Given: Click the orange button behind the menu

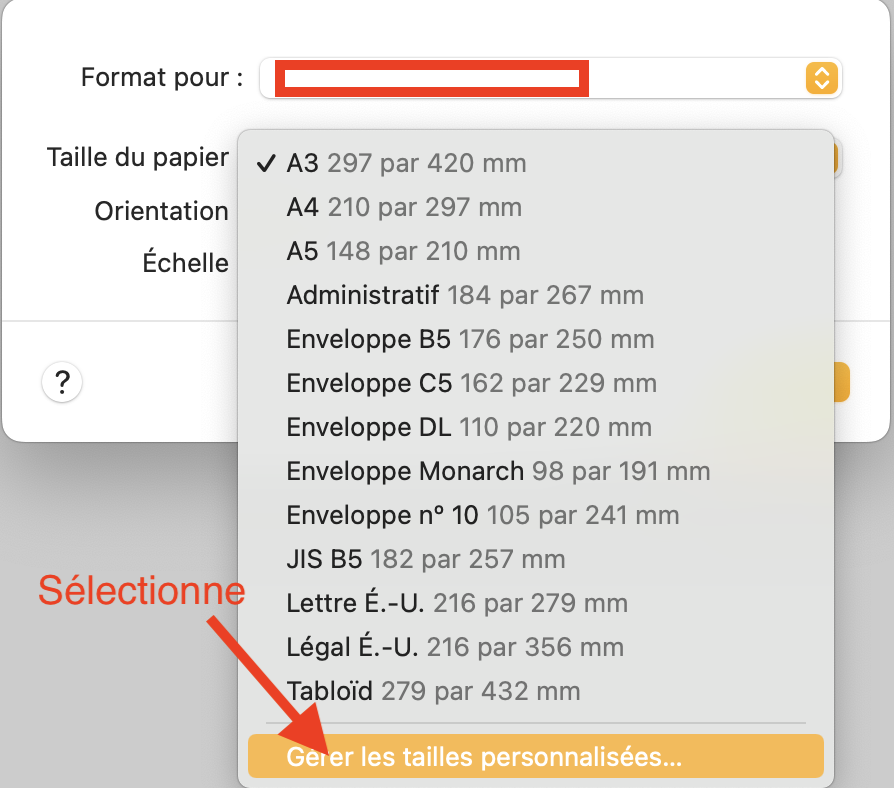Looking at the screenshot, I should coord(840,382).
